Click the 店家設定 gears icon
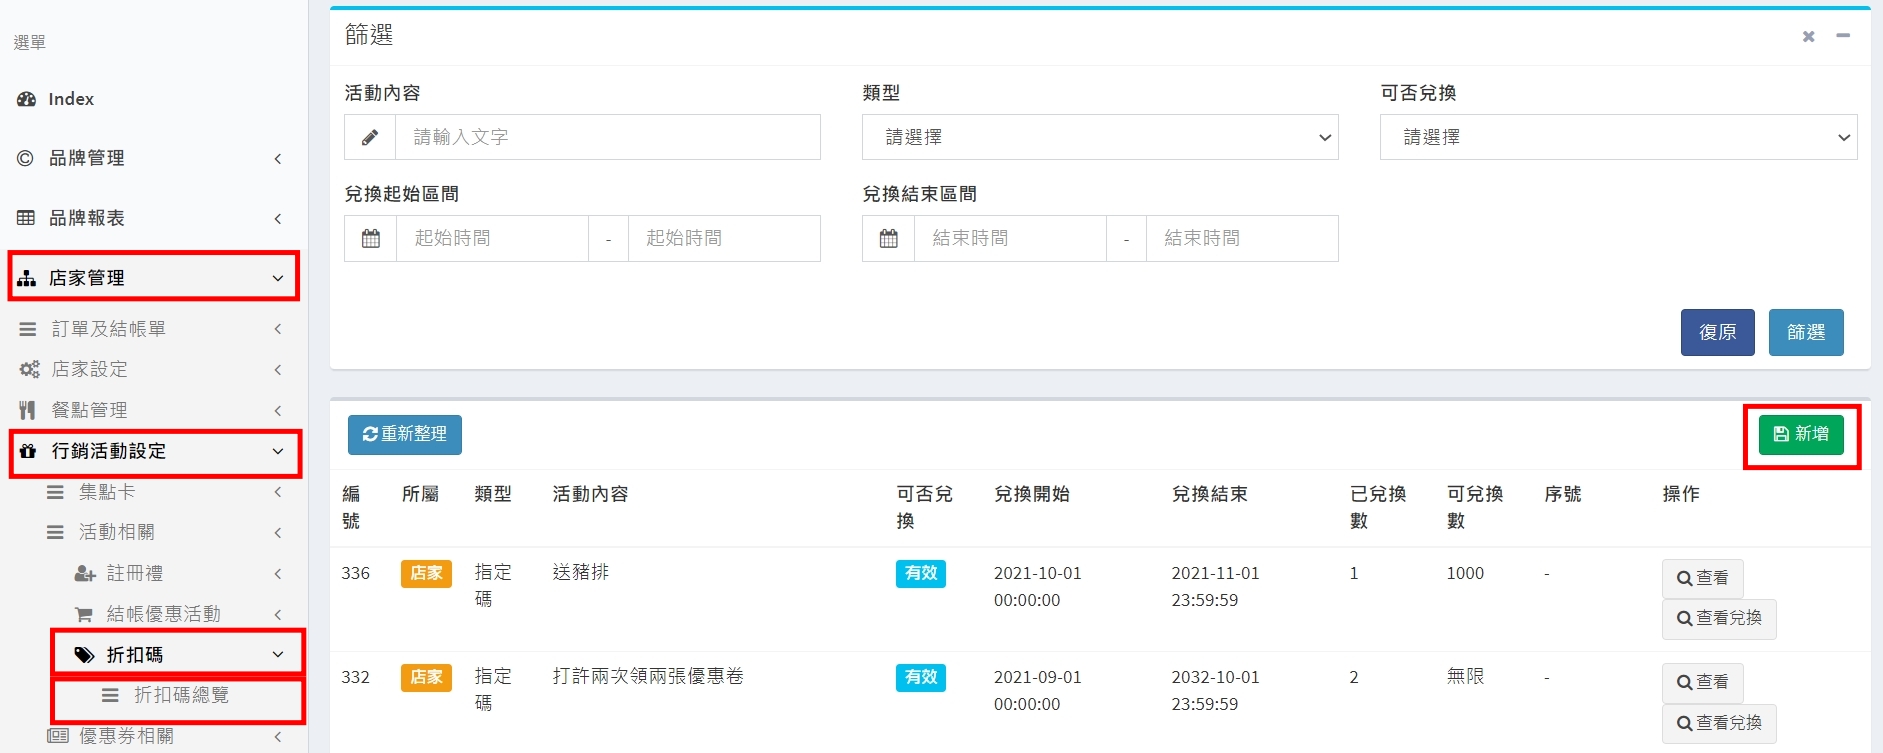 coord(29,369)
